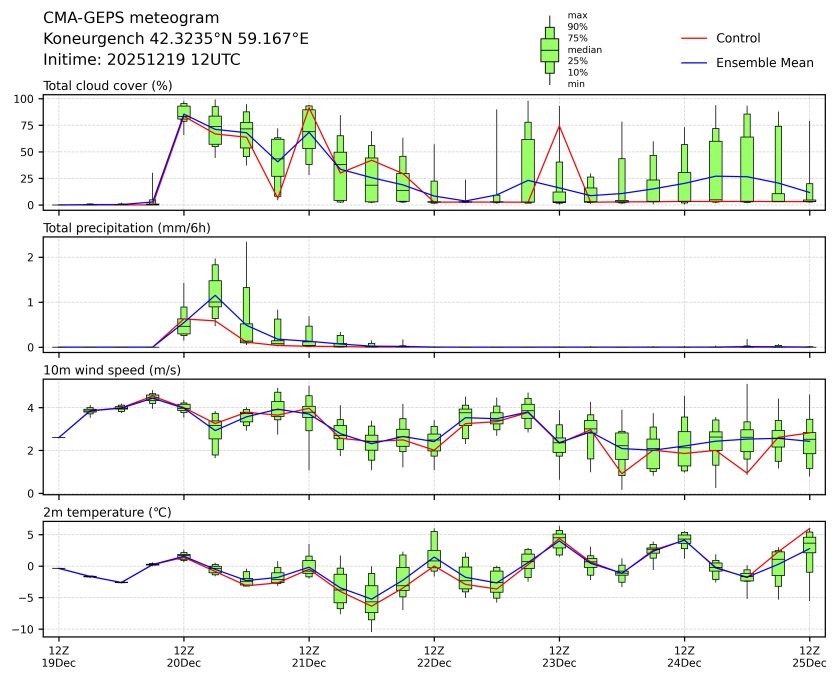Select the Control legend label
This screenshot has height=680, width=838.
[738, 38]
